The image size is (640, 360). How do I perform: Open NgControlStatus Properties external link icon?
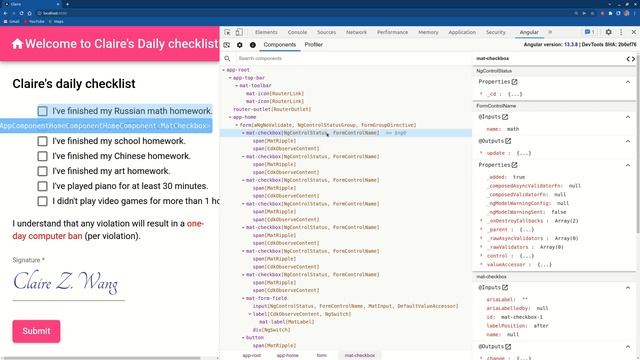(x=514, y=82)
